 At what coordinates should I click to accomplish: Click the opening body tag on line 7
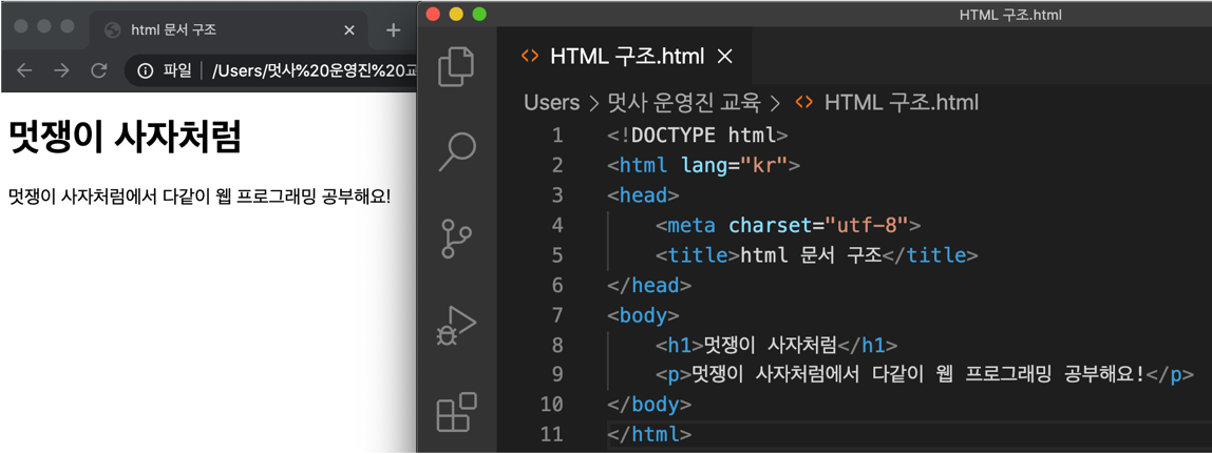(643, 315)
